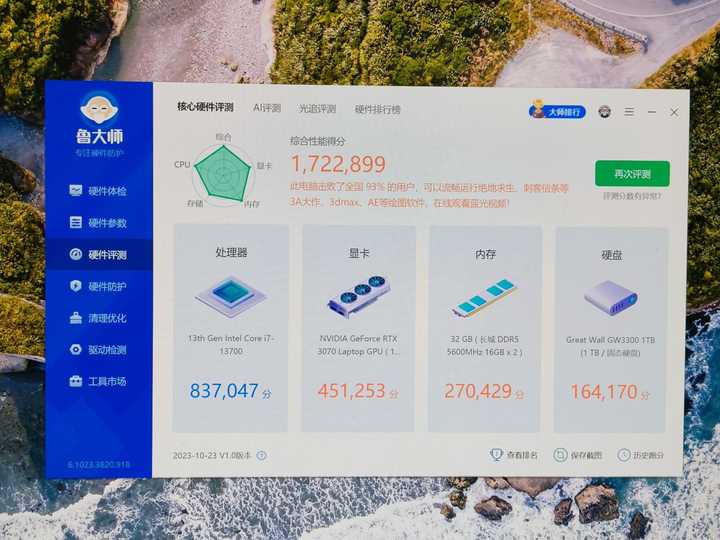Screen dimensions: 720x540
Task: Click the 处理器 CPU chip icon
Action: coord(231,296)
